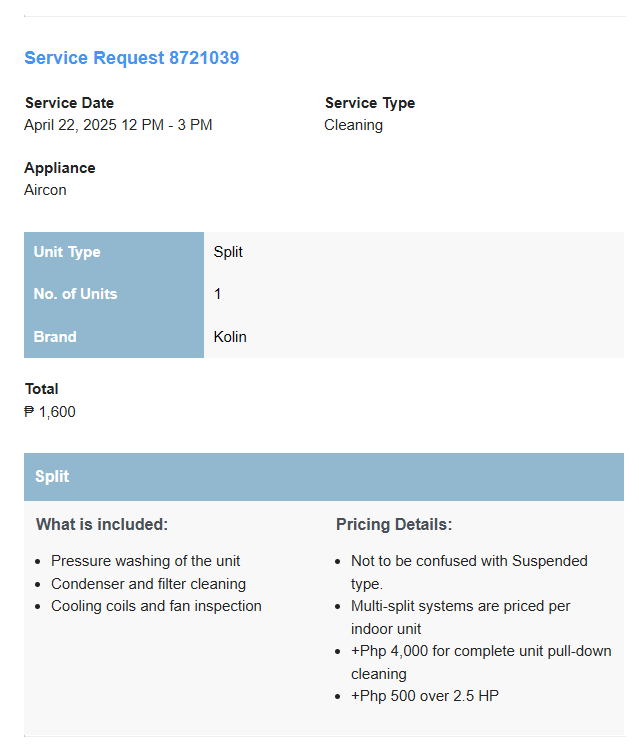The height and width of the screenshot is (749, 639).
Task: Select the Aircon appliance value
Action: tap(45, 190)
